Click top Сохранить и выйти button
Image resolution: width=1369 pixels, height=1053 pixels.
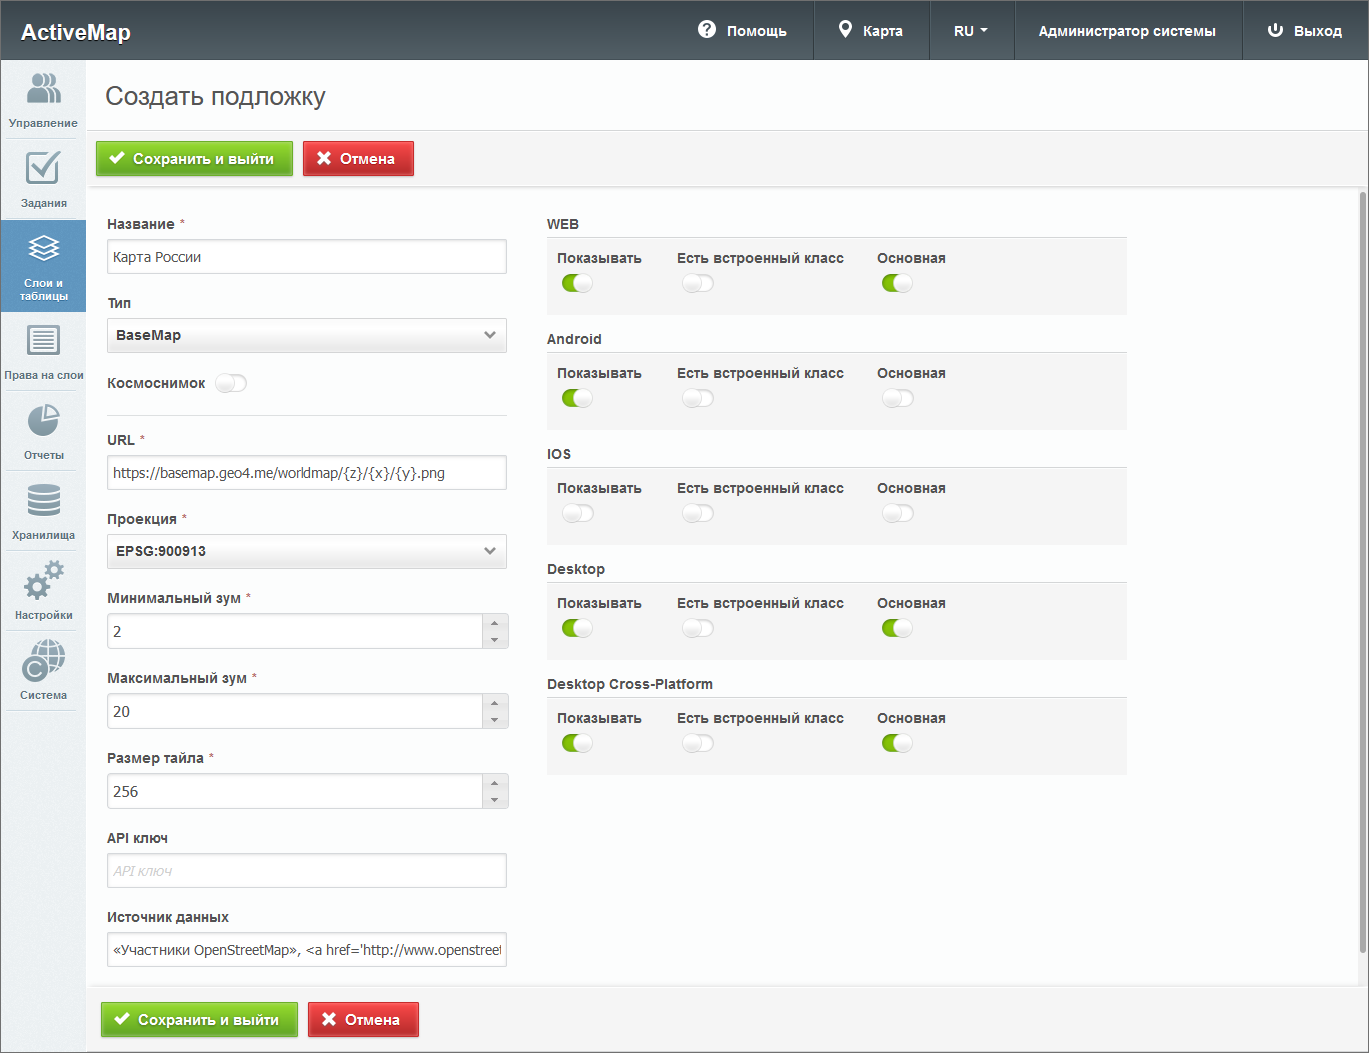tap(194, 158)
